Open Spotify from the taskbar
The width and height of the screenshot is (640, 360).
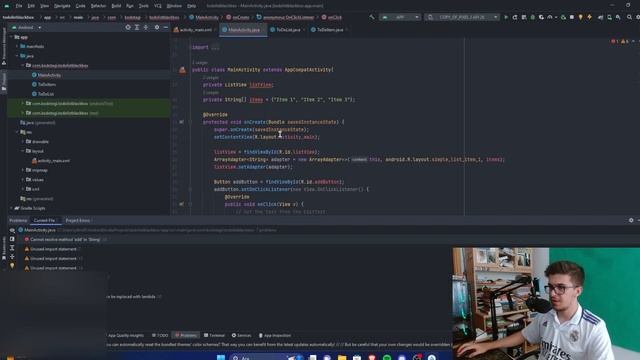click(387, 358)
